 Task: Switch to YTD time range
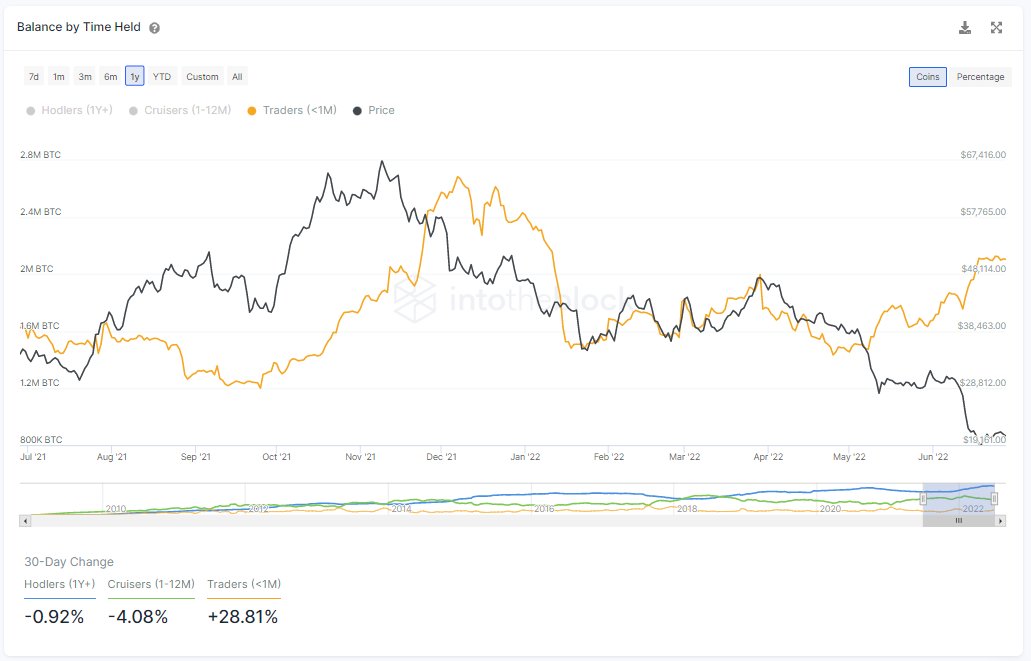coord(161,77)
